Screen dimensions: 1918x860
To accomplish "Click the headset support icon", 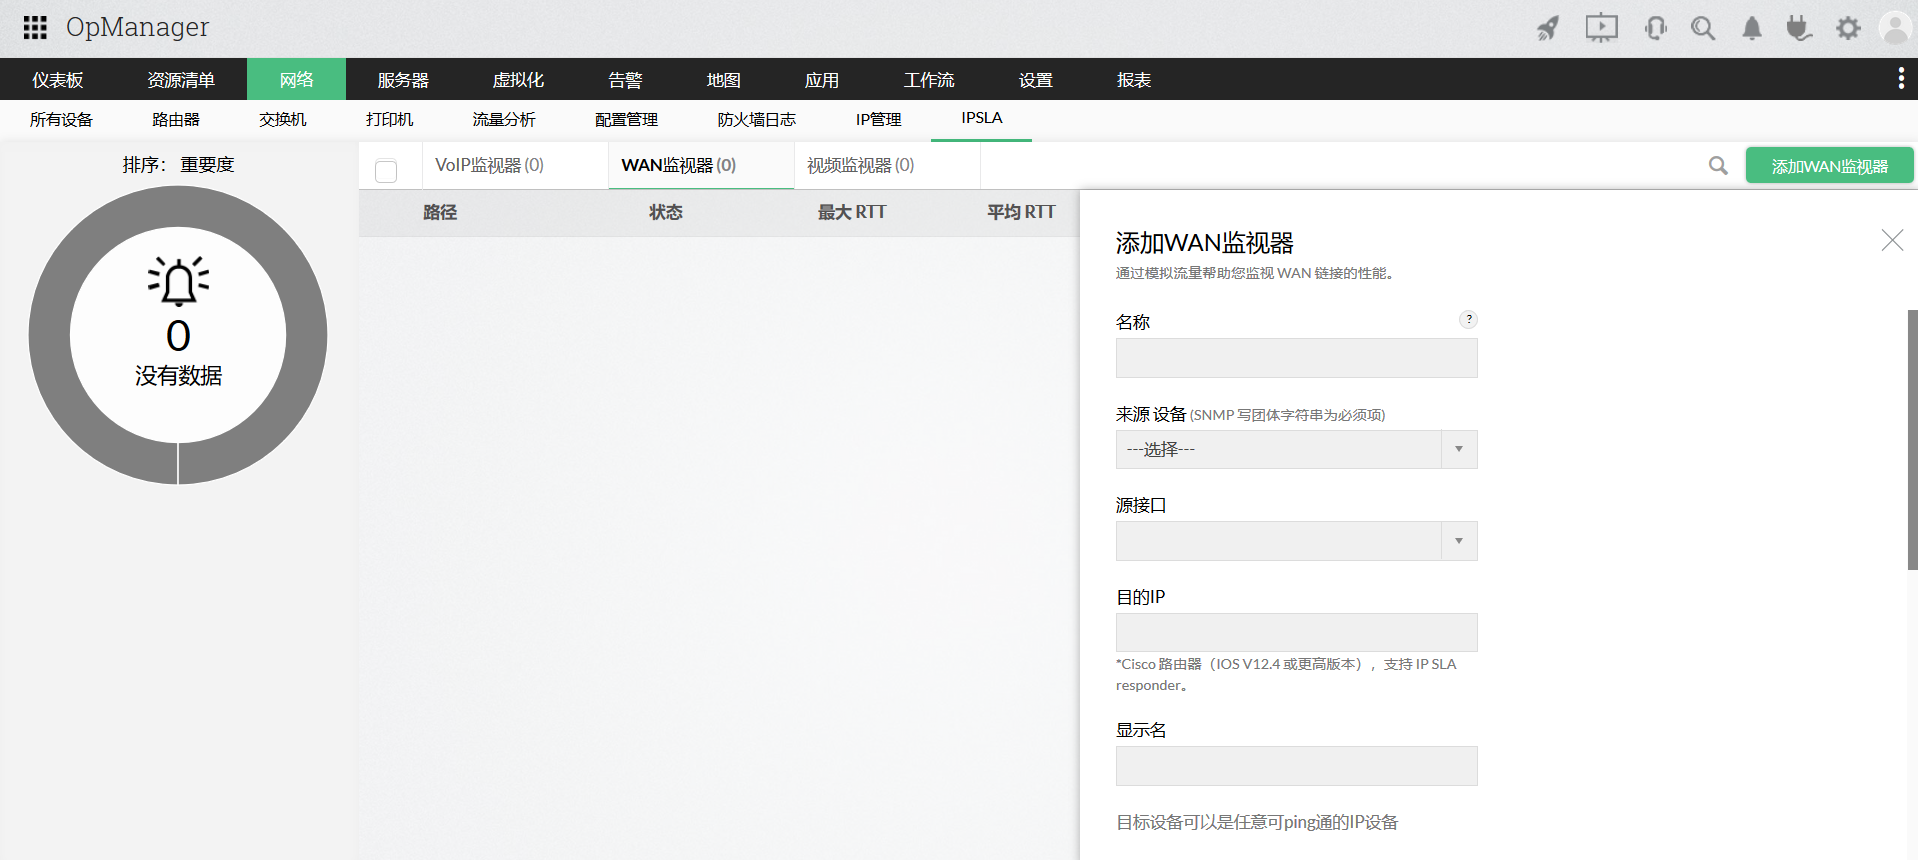I will 1655,28.
